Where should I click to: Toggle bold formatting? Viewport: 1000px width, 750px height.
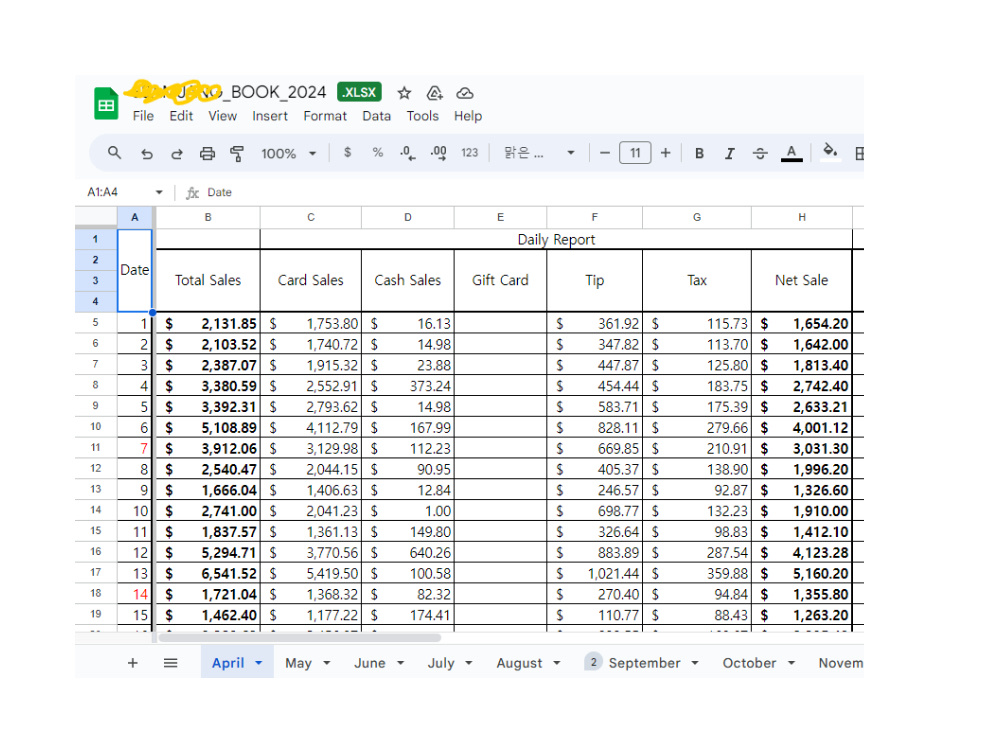pos(699,153)
